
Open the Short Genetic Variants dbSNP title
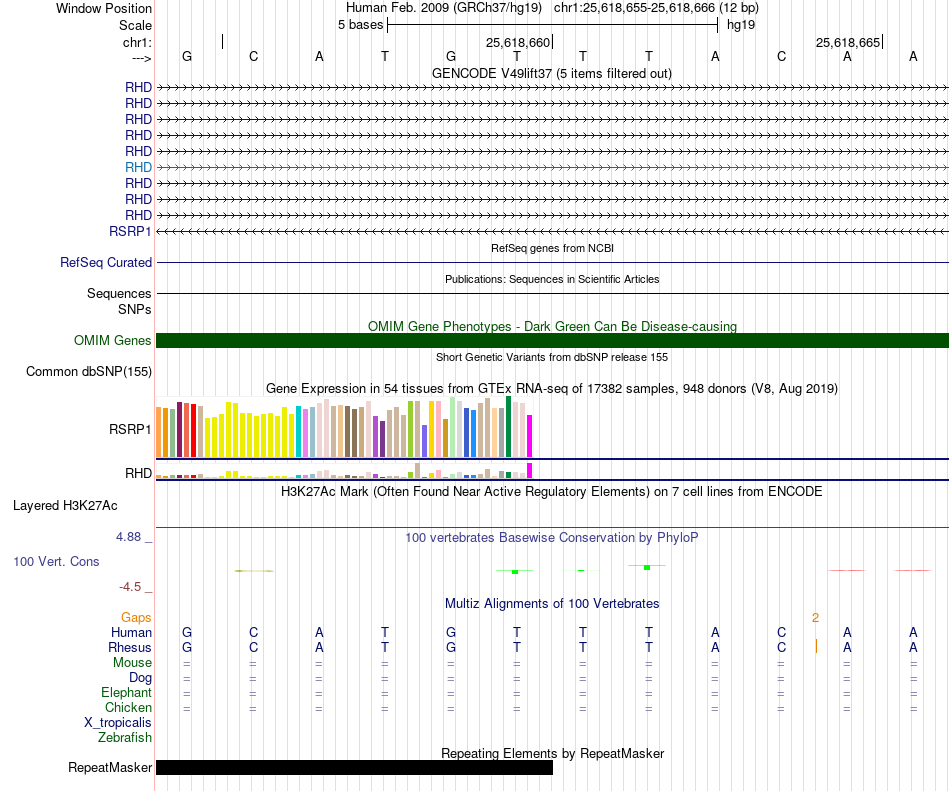click(x=552, y=357)
